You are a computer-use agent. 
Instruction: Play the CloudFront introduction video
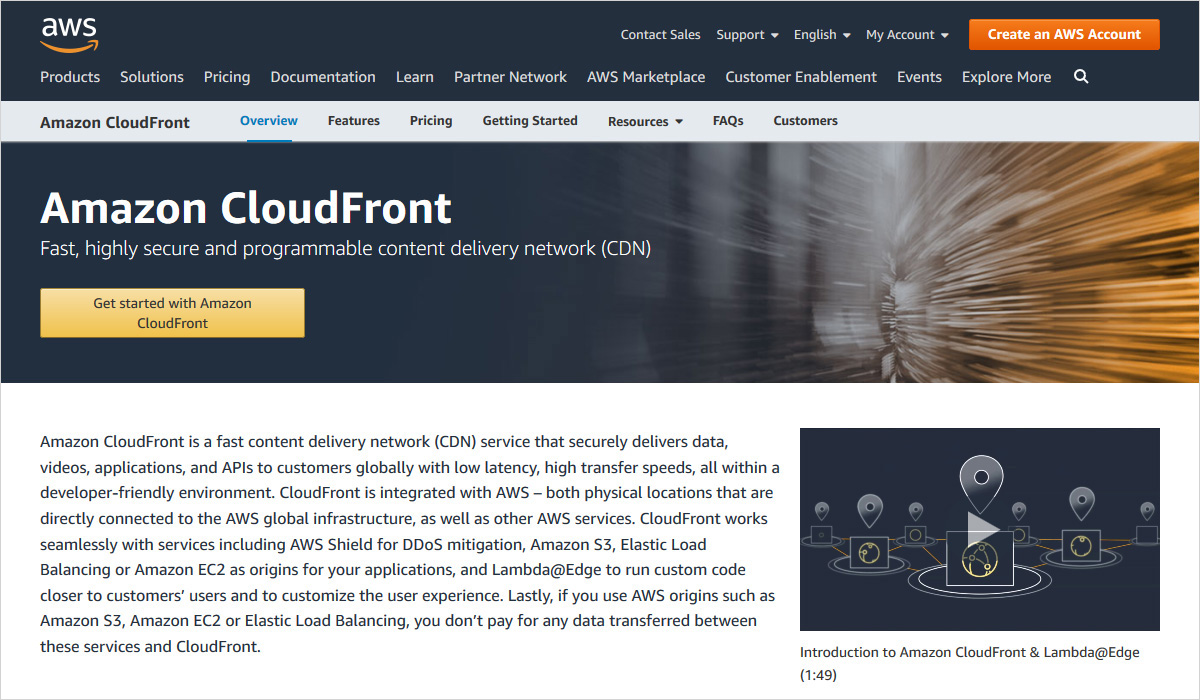point(980,529)
